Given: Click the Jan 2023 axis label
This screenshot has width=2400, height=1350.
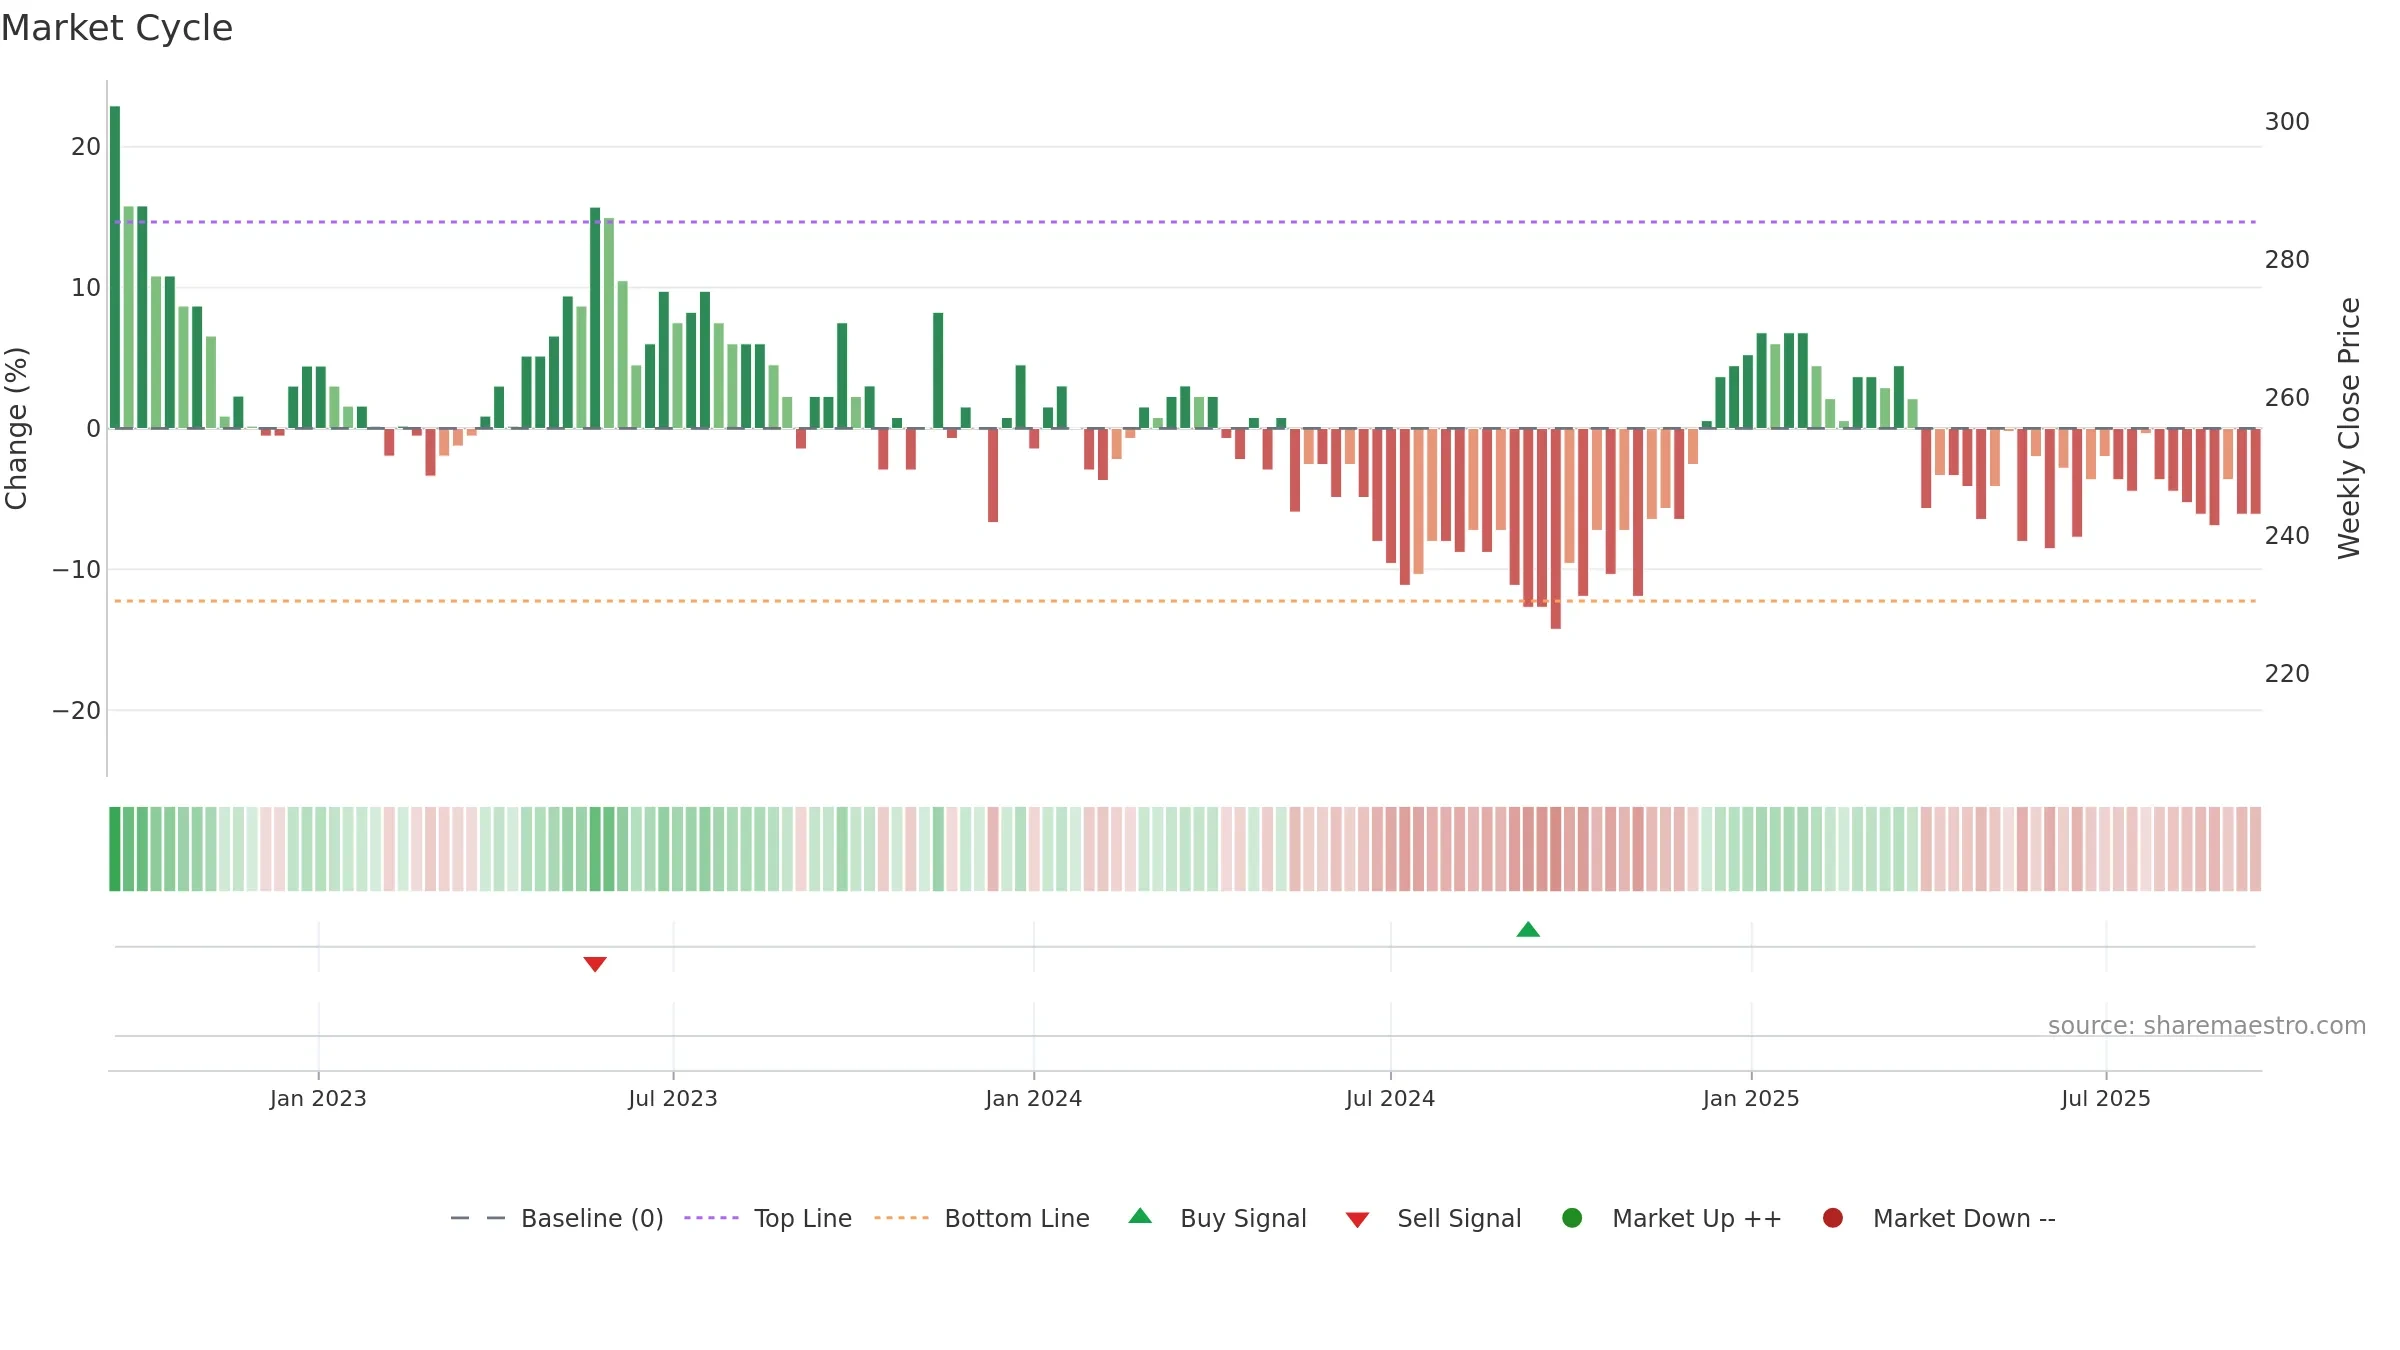Looking at the screenshot, I should [318, 1099].
